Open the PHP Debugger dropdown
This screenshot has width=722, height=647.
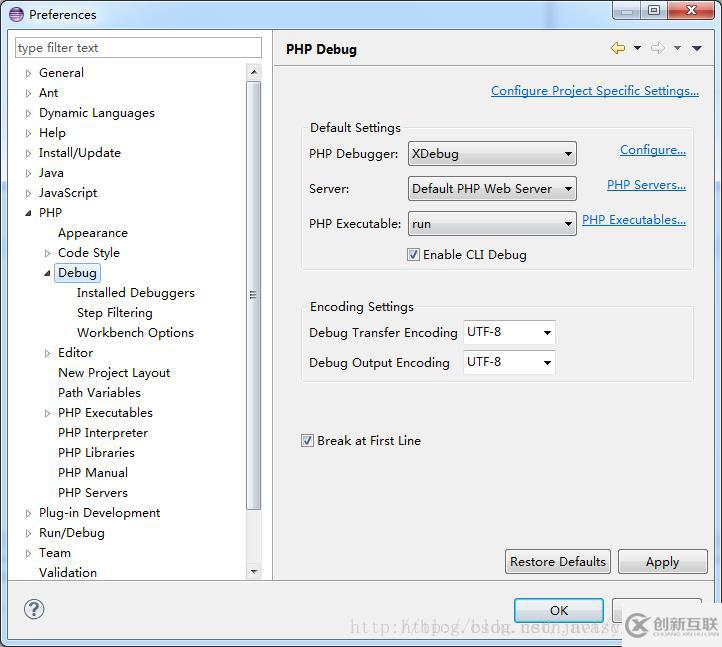pos(492,154)
